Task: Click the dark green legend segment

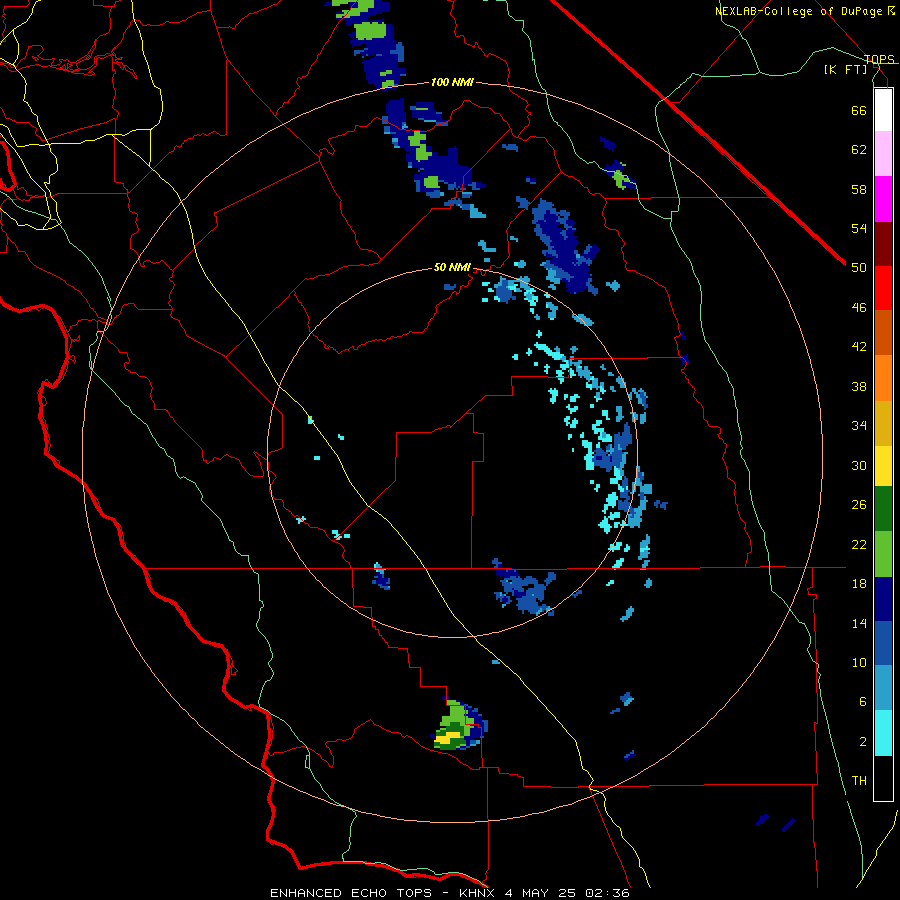Action: (883, 509)
